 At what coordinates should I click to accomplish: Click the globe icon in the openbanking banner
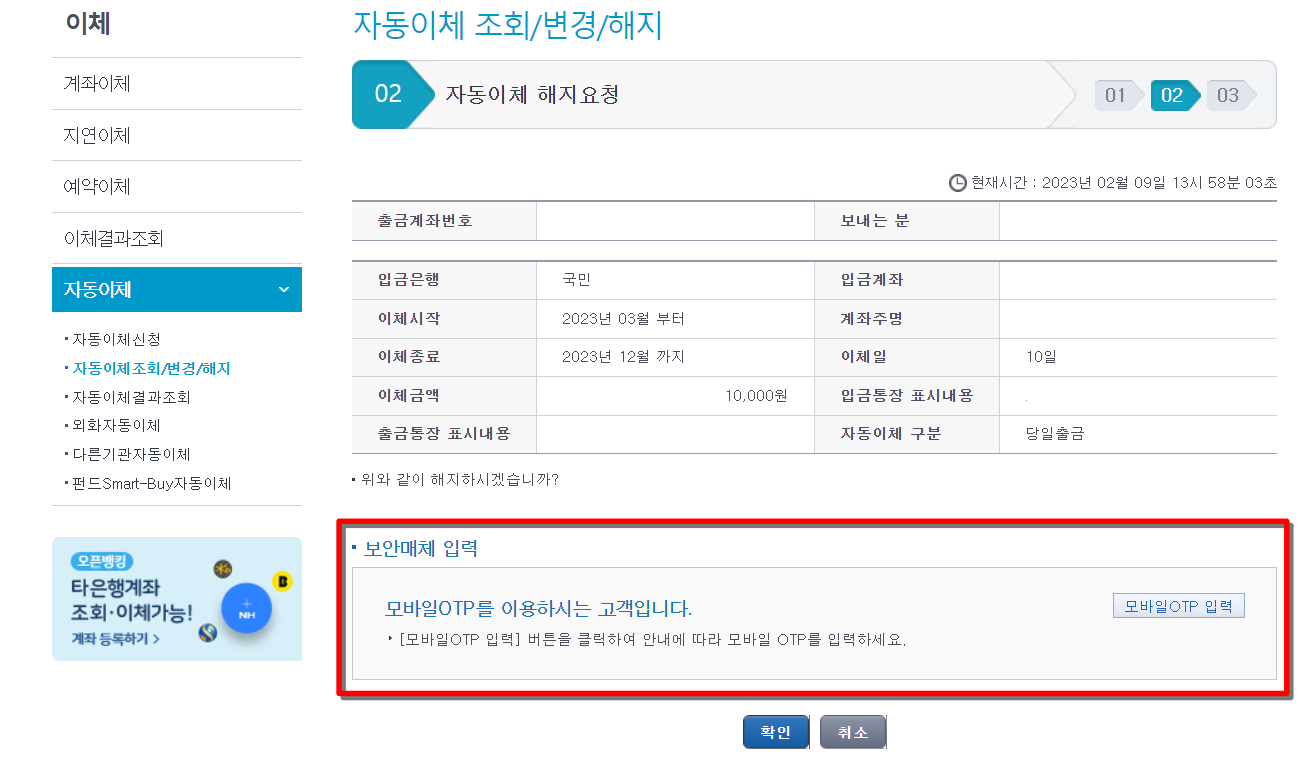(x=208, y=634)
